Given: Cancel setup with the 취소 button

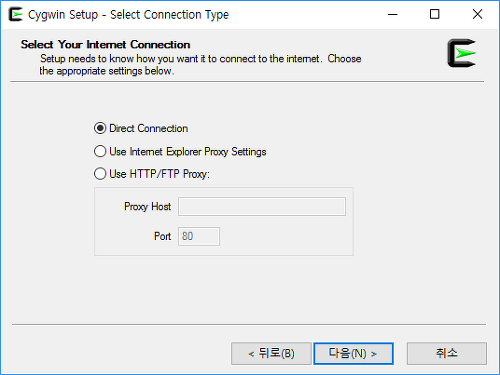Looking at the screenshot, I should 447,353.
